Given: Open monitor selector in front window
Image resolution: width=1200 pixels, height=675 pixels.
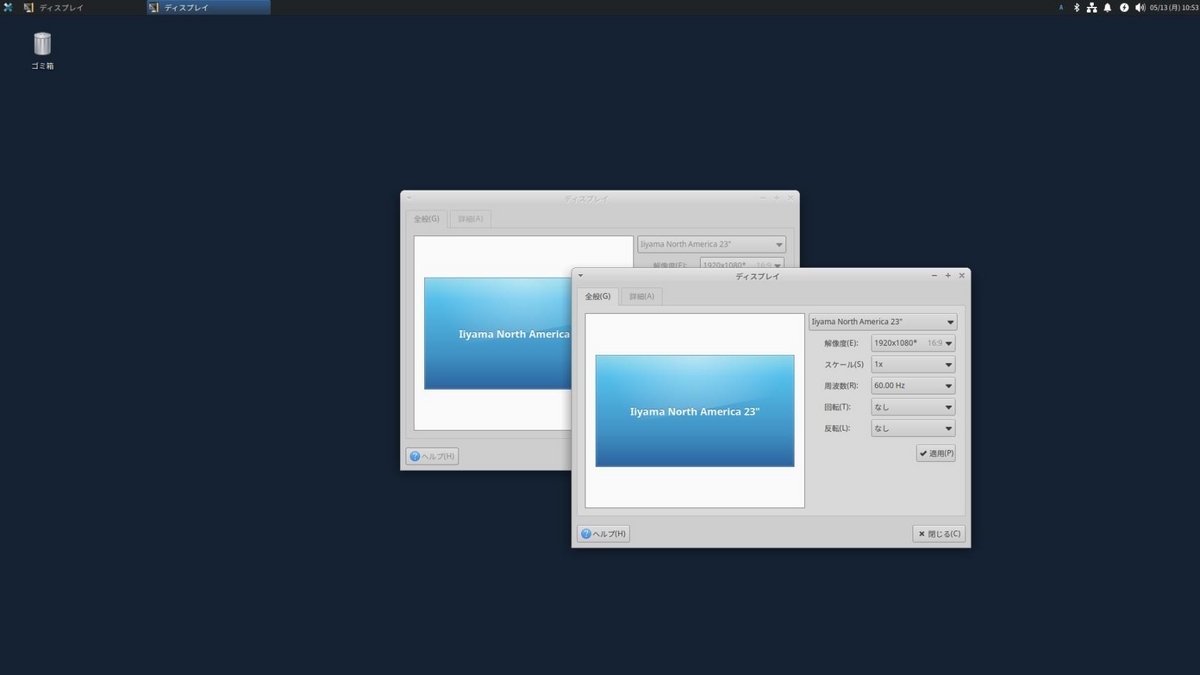Looking at the screenshot, I should point(883,322).
